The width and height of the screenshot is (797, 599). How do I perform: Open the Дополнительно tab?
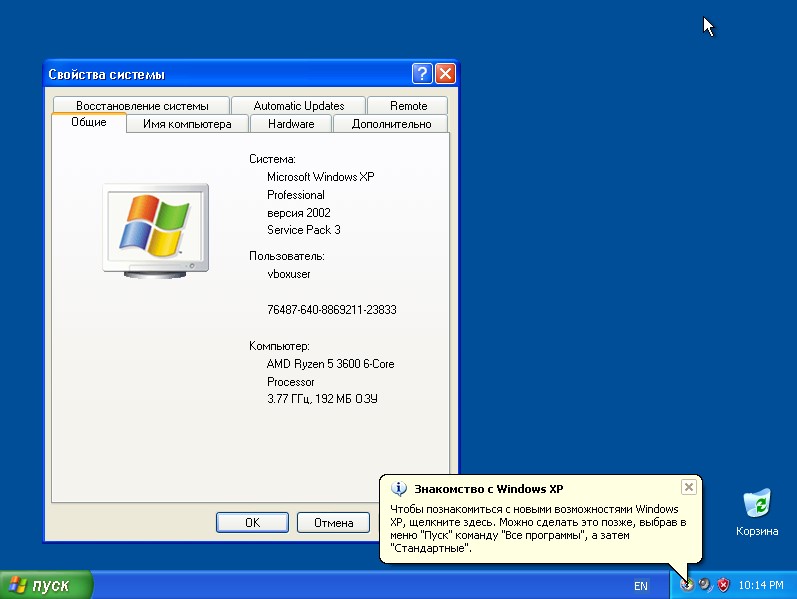click(x=391, y=124)
